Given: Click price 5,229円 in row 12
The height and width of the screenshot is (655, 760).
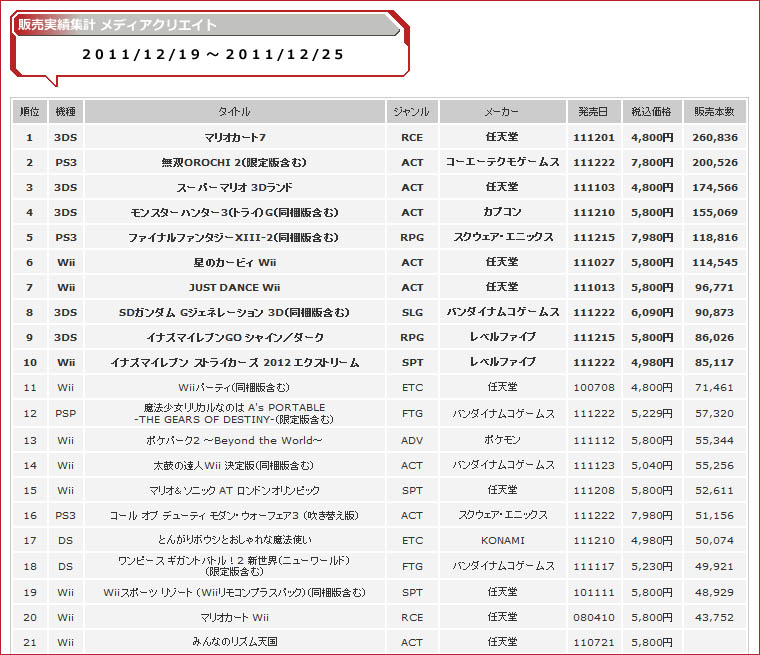Looking at the screenshot, I should [652, 414].
